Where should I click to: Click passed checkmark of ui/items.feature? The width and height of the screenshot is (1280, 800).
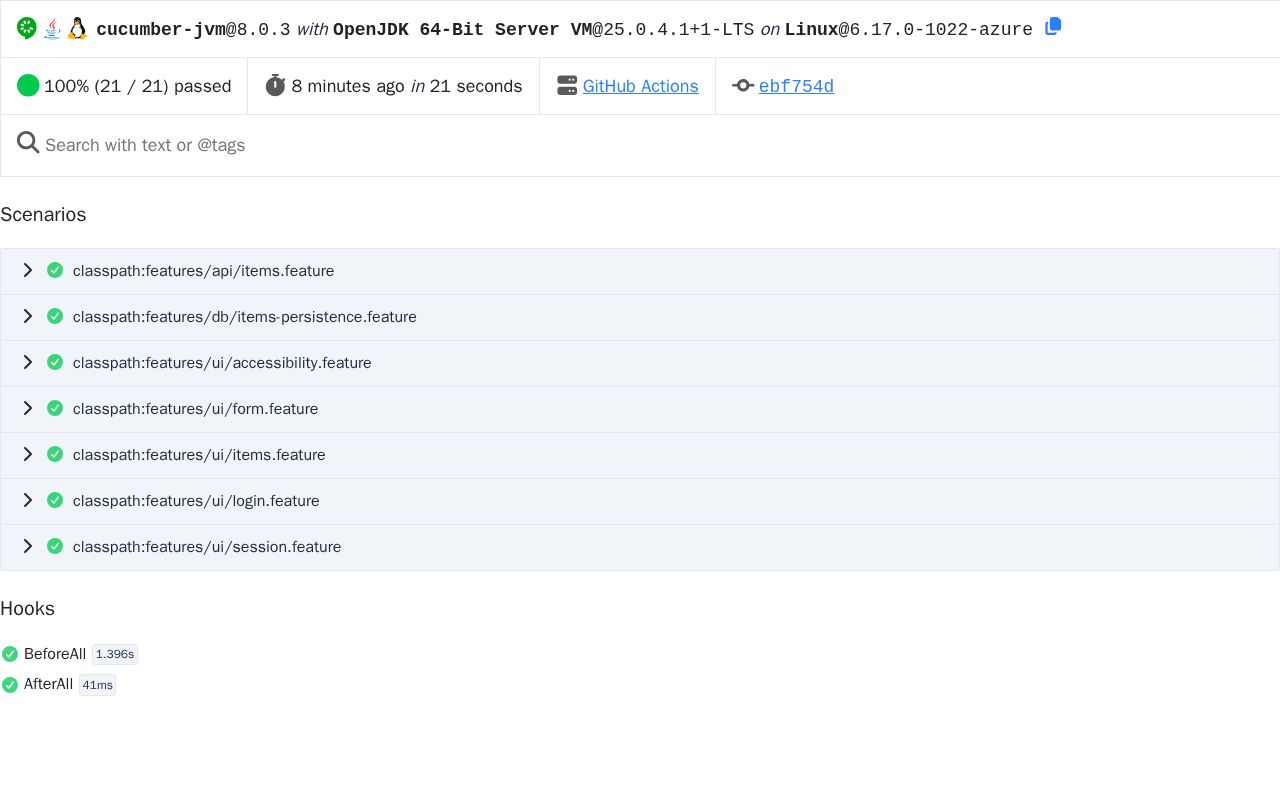(55, 454)
